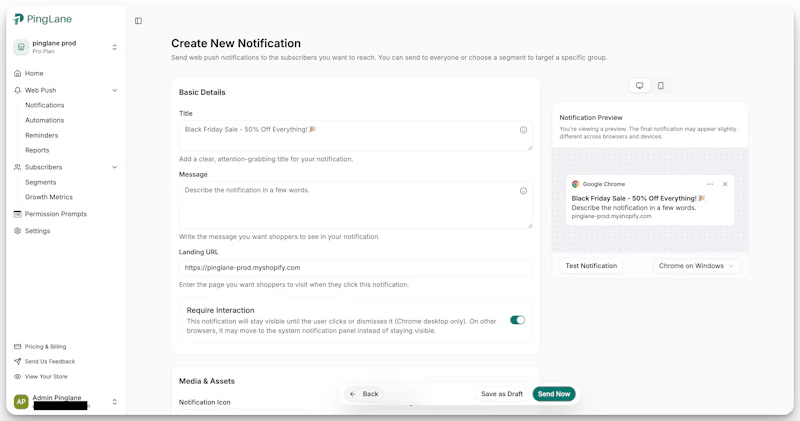Click into the Message text area
Viewport: 800px width, 421px height.
click(x=356, y=205)
